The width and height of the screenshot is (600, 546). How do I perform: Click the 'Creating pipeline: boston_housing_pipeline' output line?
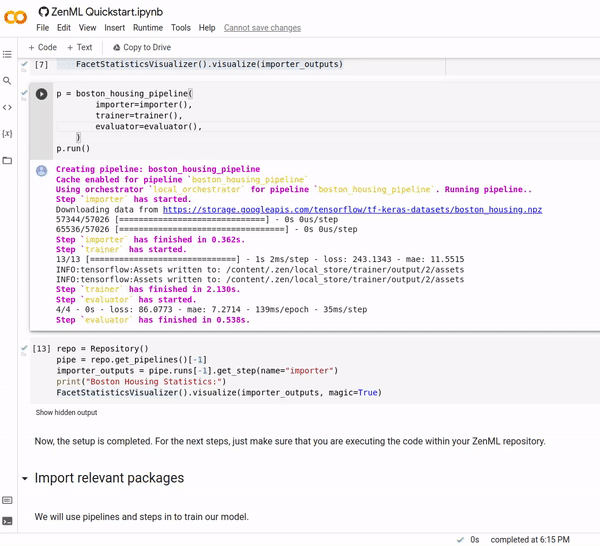(x=158, y=169)
